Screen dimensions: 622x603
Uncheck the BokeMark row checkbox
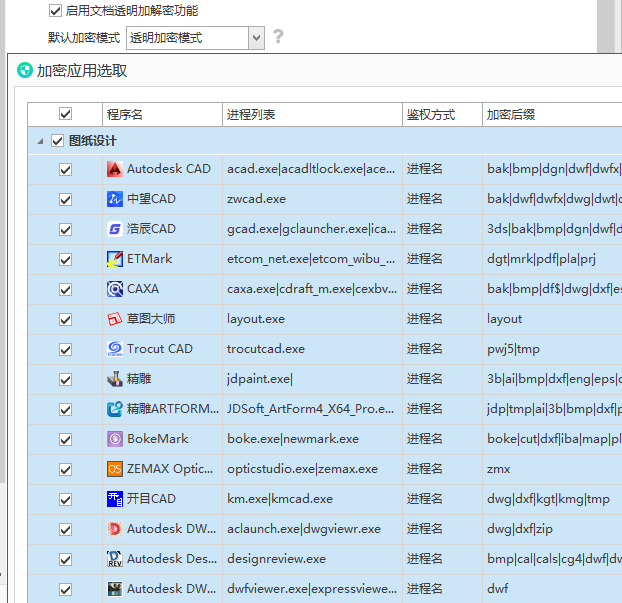click(x=65, y=440)
